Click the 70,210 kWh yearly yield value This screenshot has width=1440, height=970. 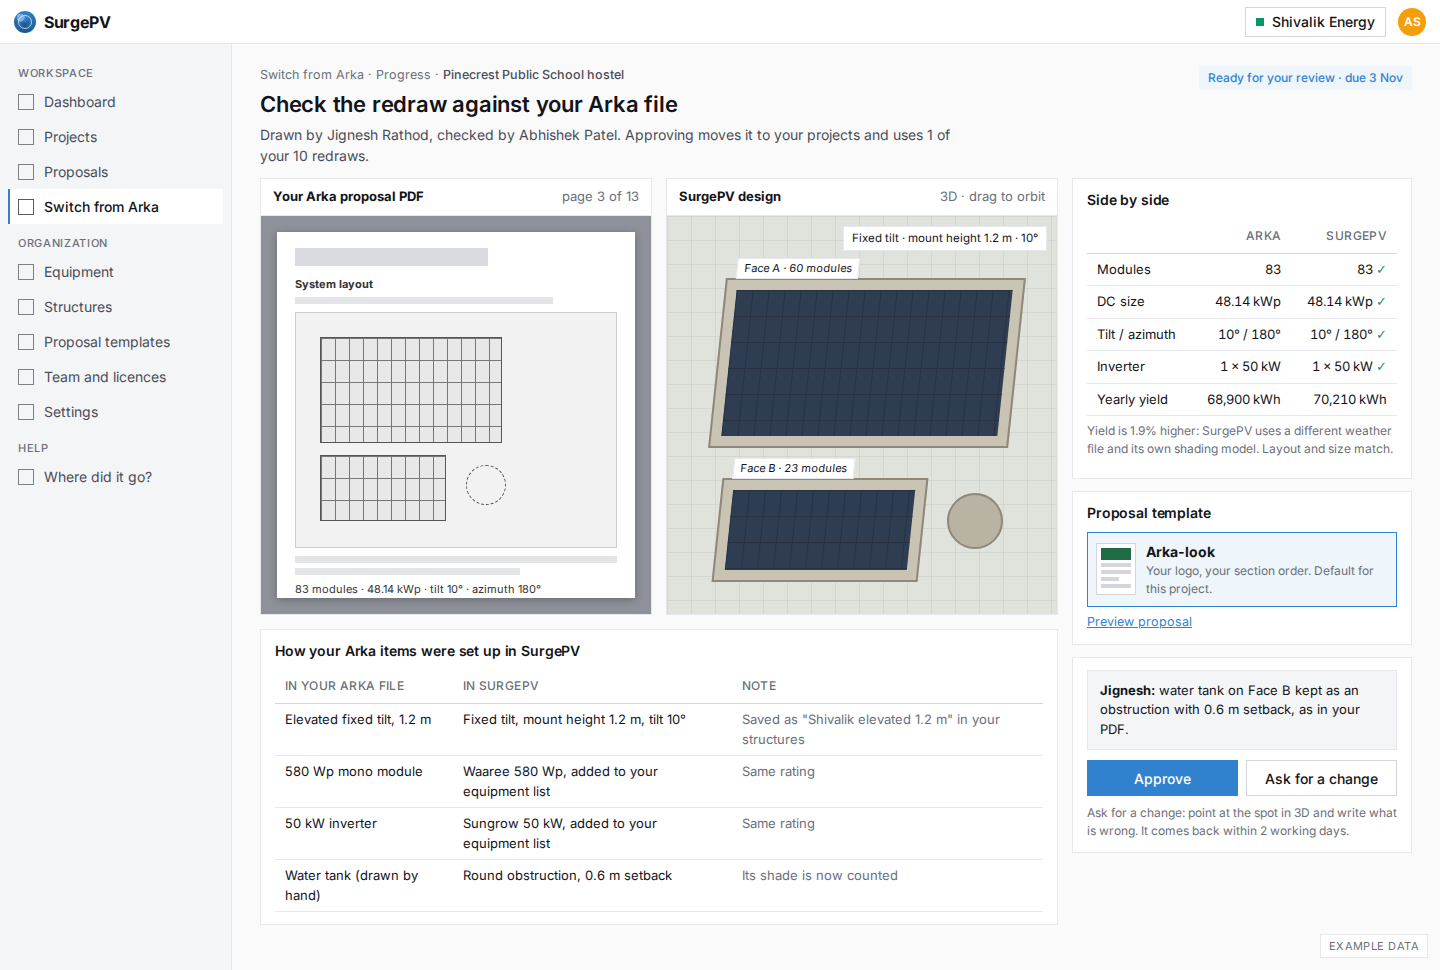1350,399
